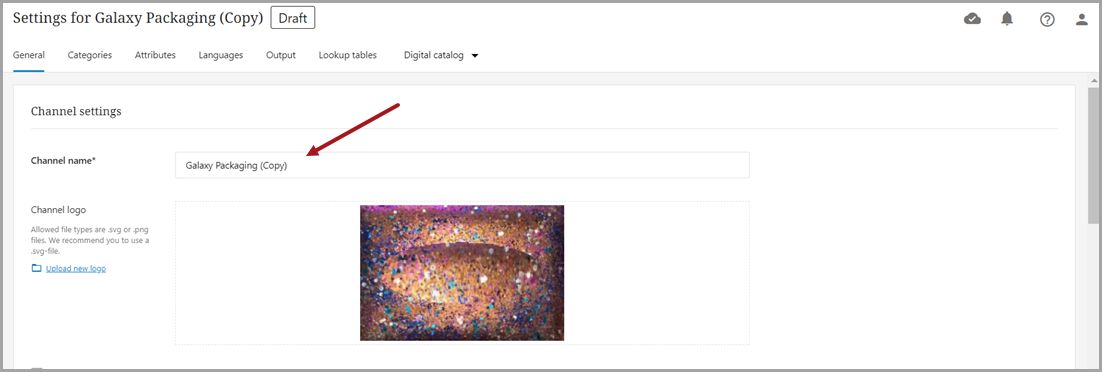Click the folder icon beside Upload new logo
This screenshot has height=372, width=1102.
pos(37,269)
